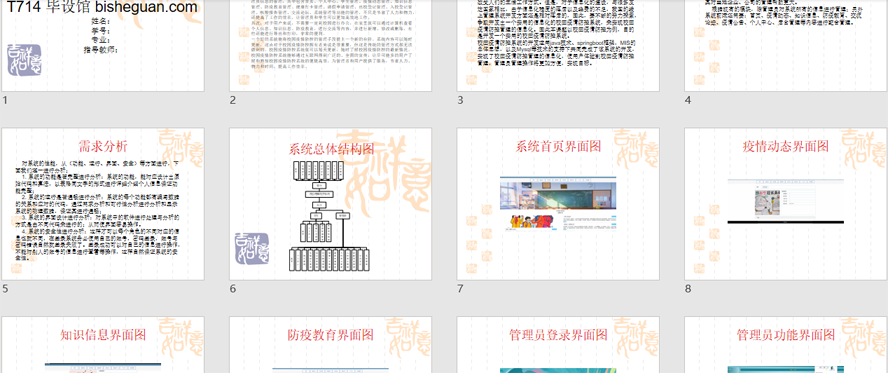Click the 防疫教育界面图 title text
The image size is (888, 373).
pyautogui.click(x=331, y=335)
